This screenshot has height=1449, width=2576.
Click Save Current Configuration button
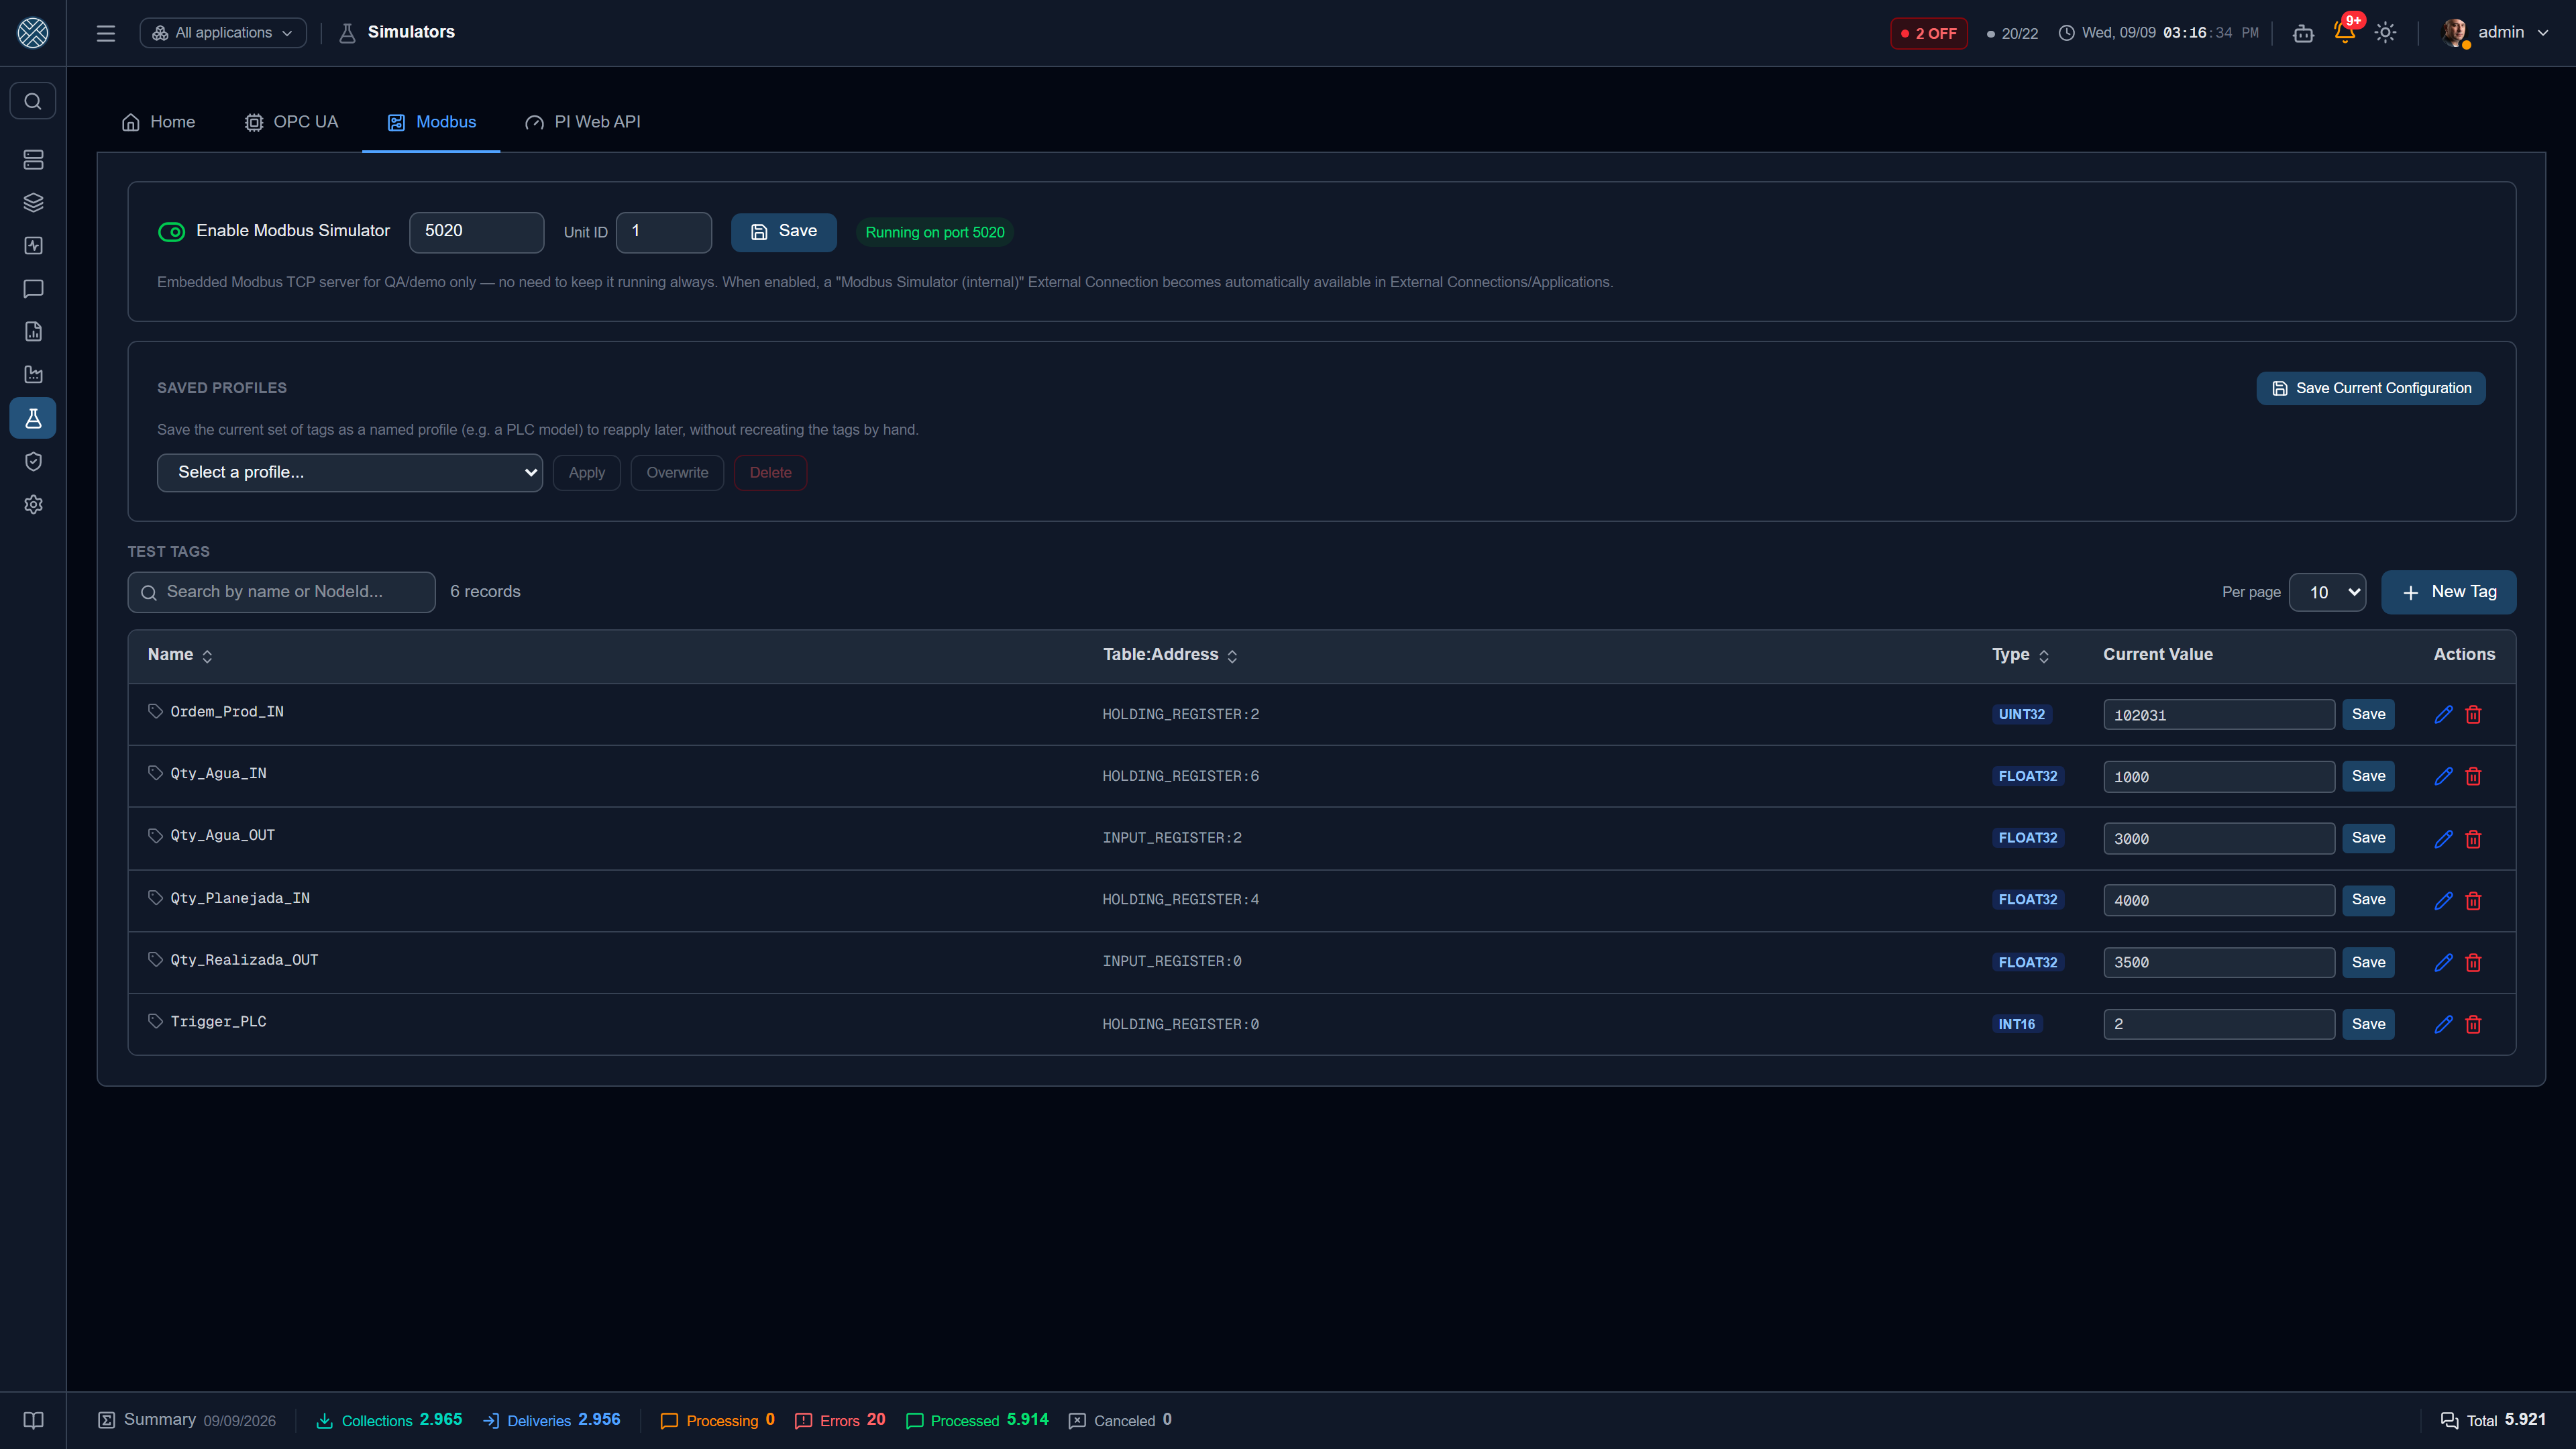point(2371,388)
